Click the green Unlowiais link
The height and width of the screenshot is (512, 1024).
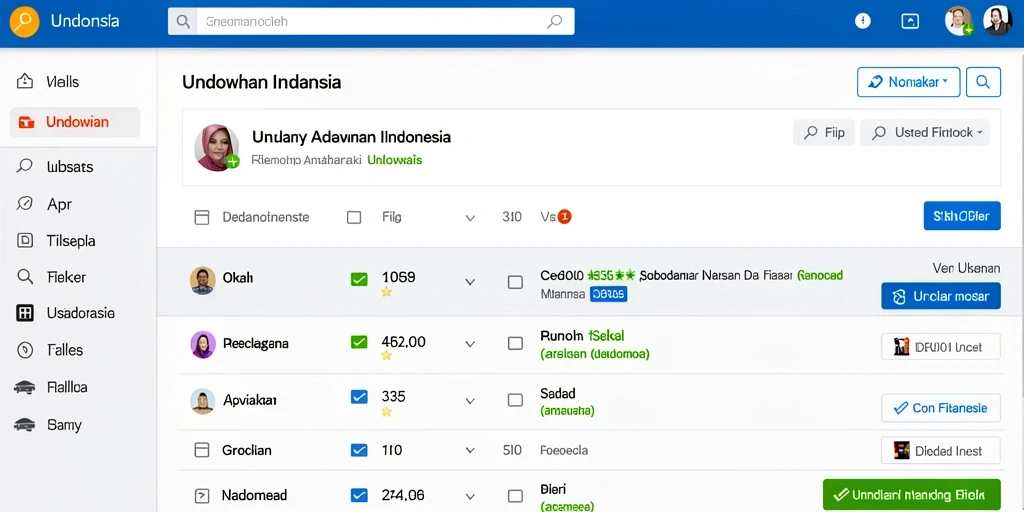[394, 159]
